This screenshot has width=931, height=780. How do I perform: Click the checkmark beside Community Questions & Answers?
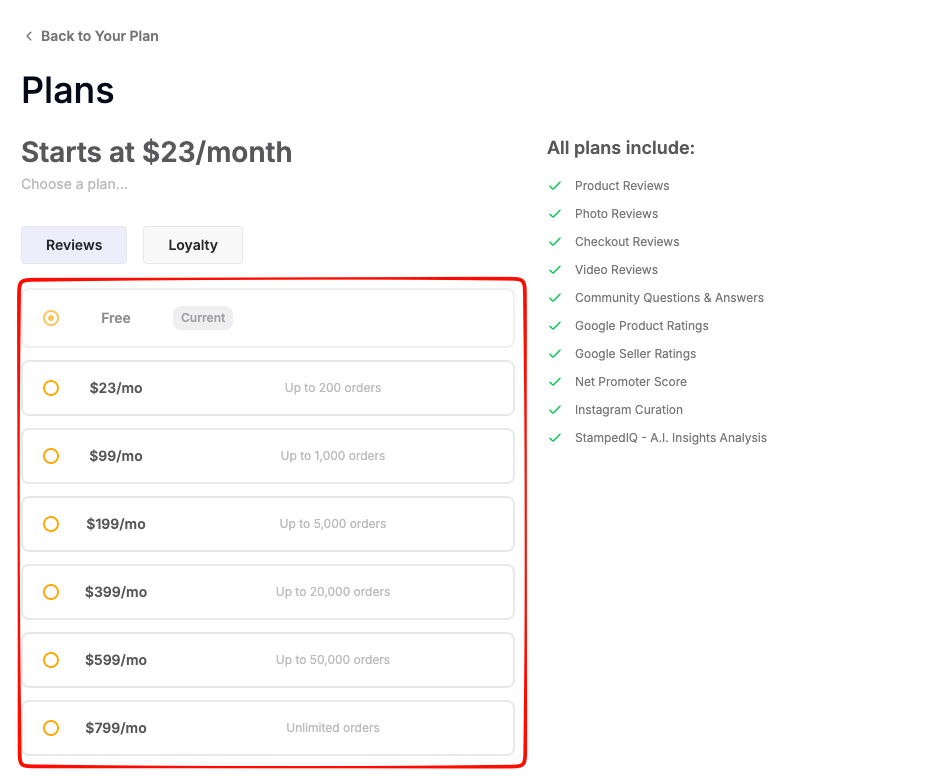pos(555,298)
